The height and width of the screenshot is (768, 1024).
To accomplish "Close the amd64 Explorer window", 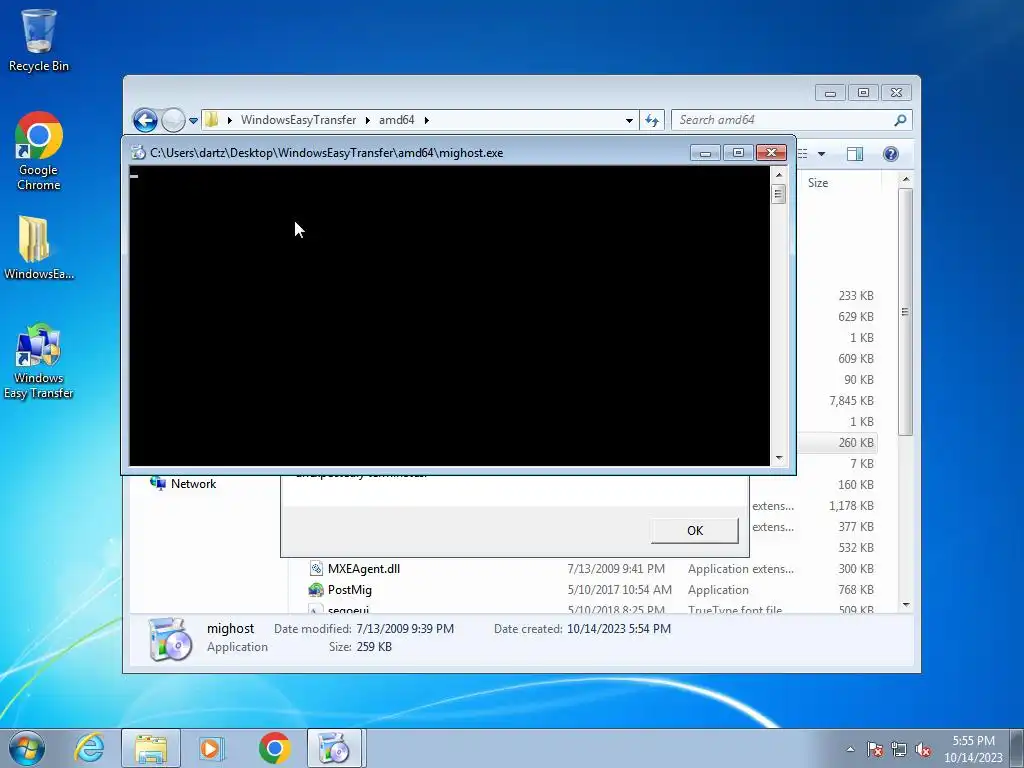I will tap(896, 93).
